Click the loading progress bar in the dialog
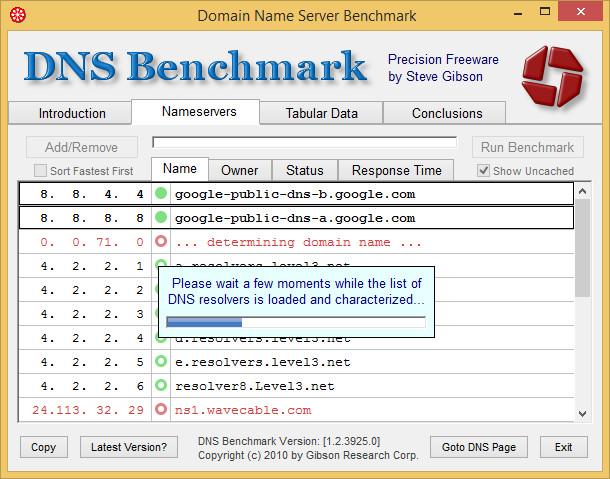610x479 pixels. (296, 322)
